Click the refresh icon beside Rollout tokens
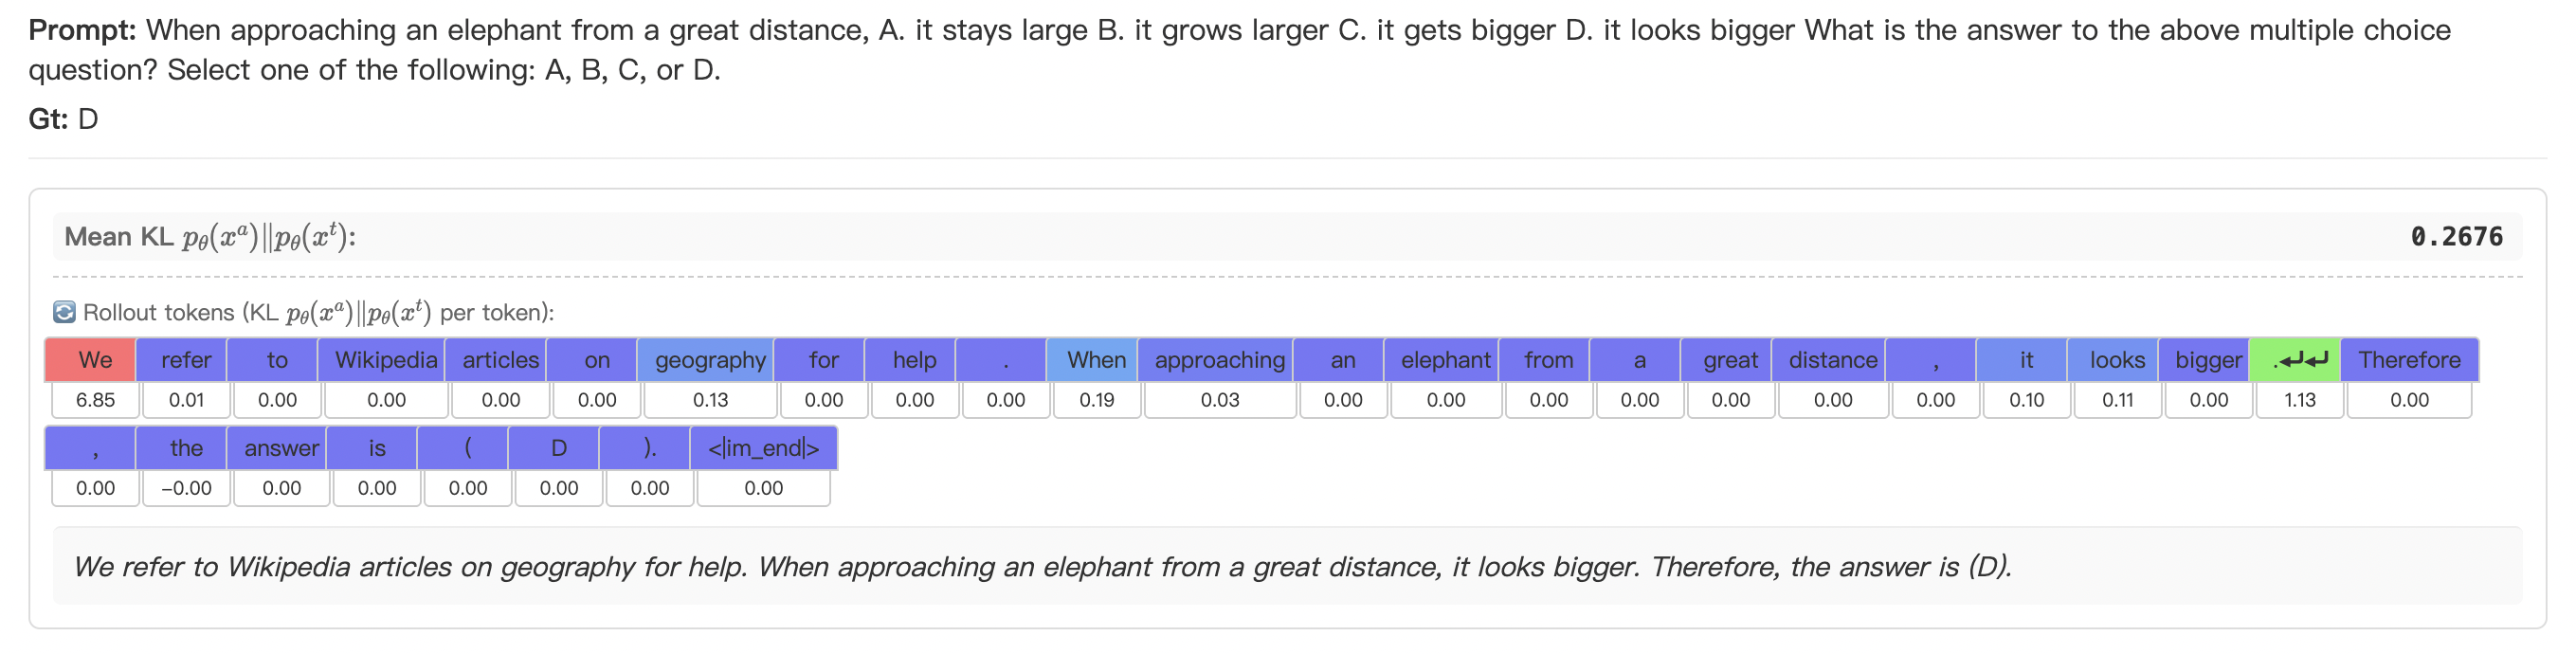2576x654 pixels. (64, 313)
